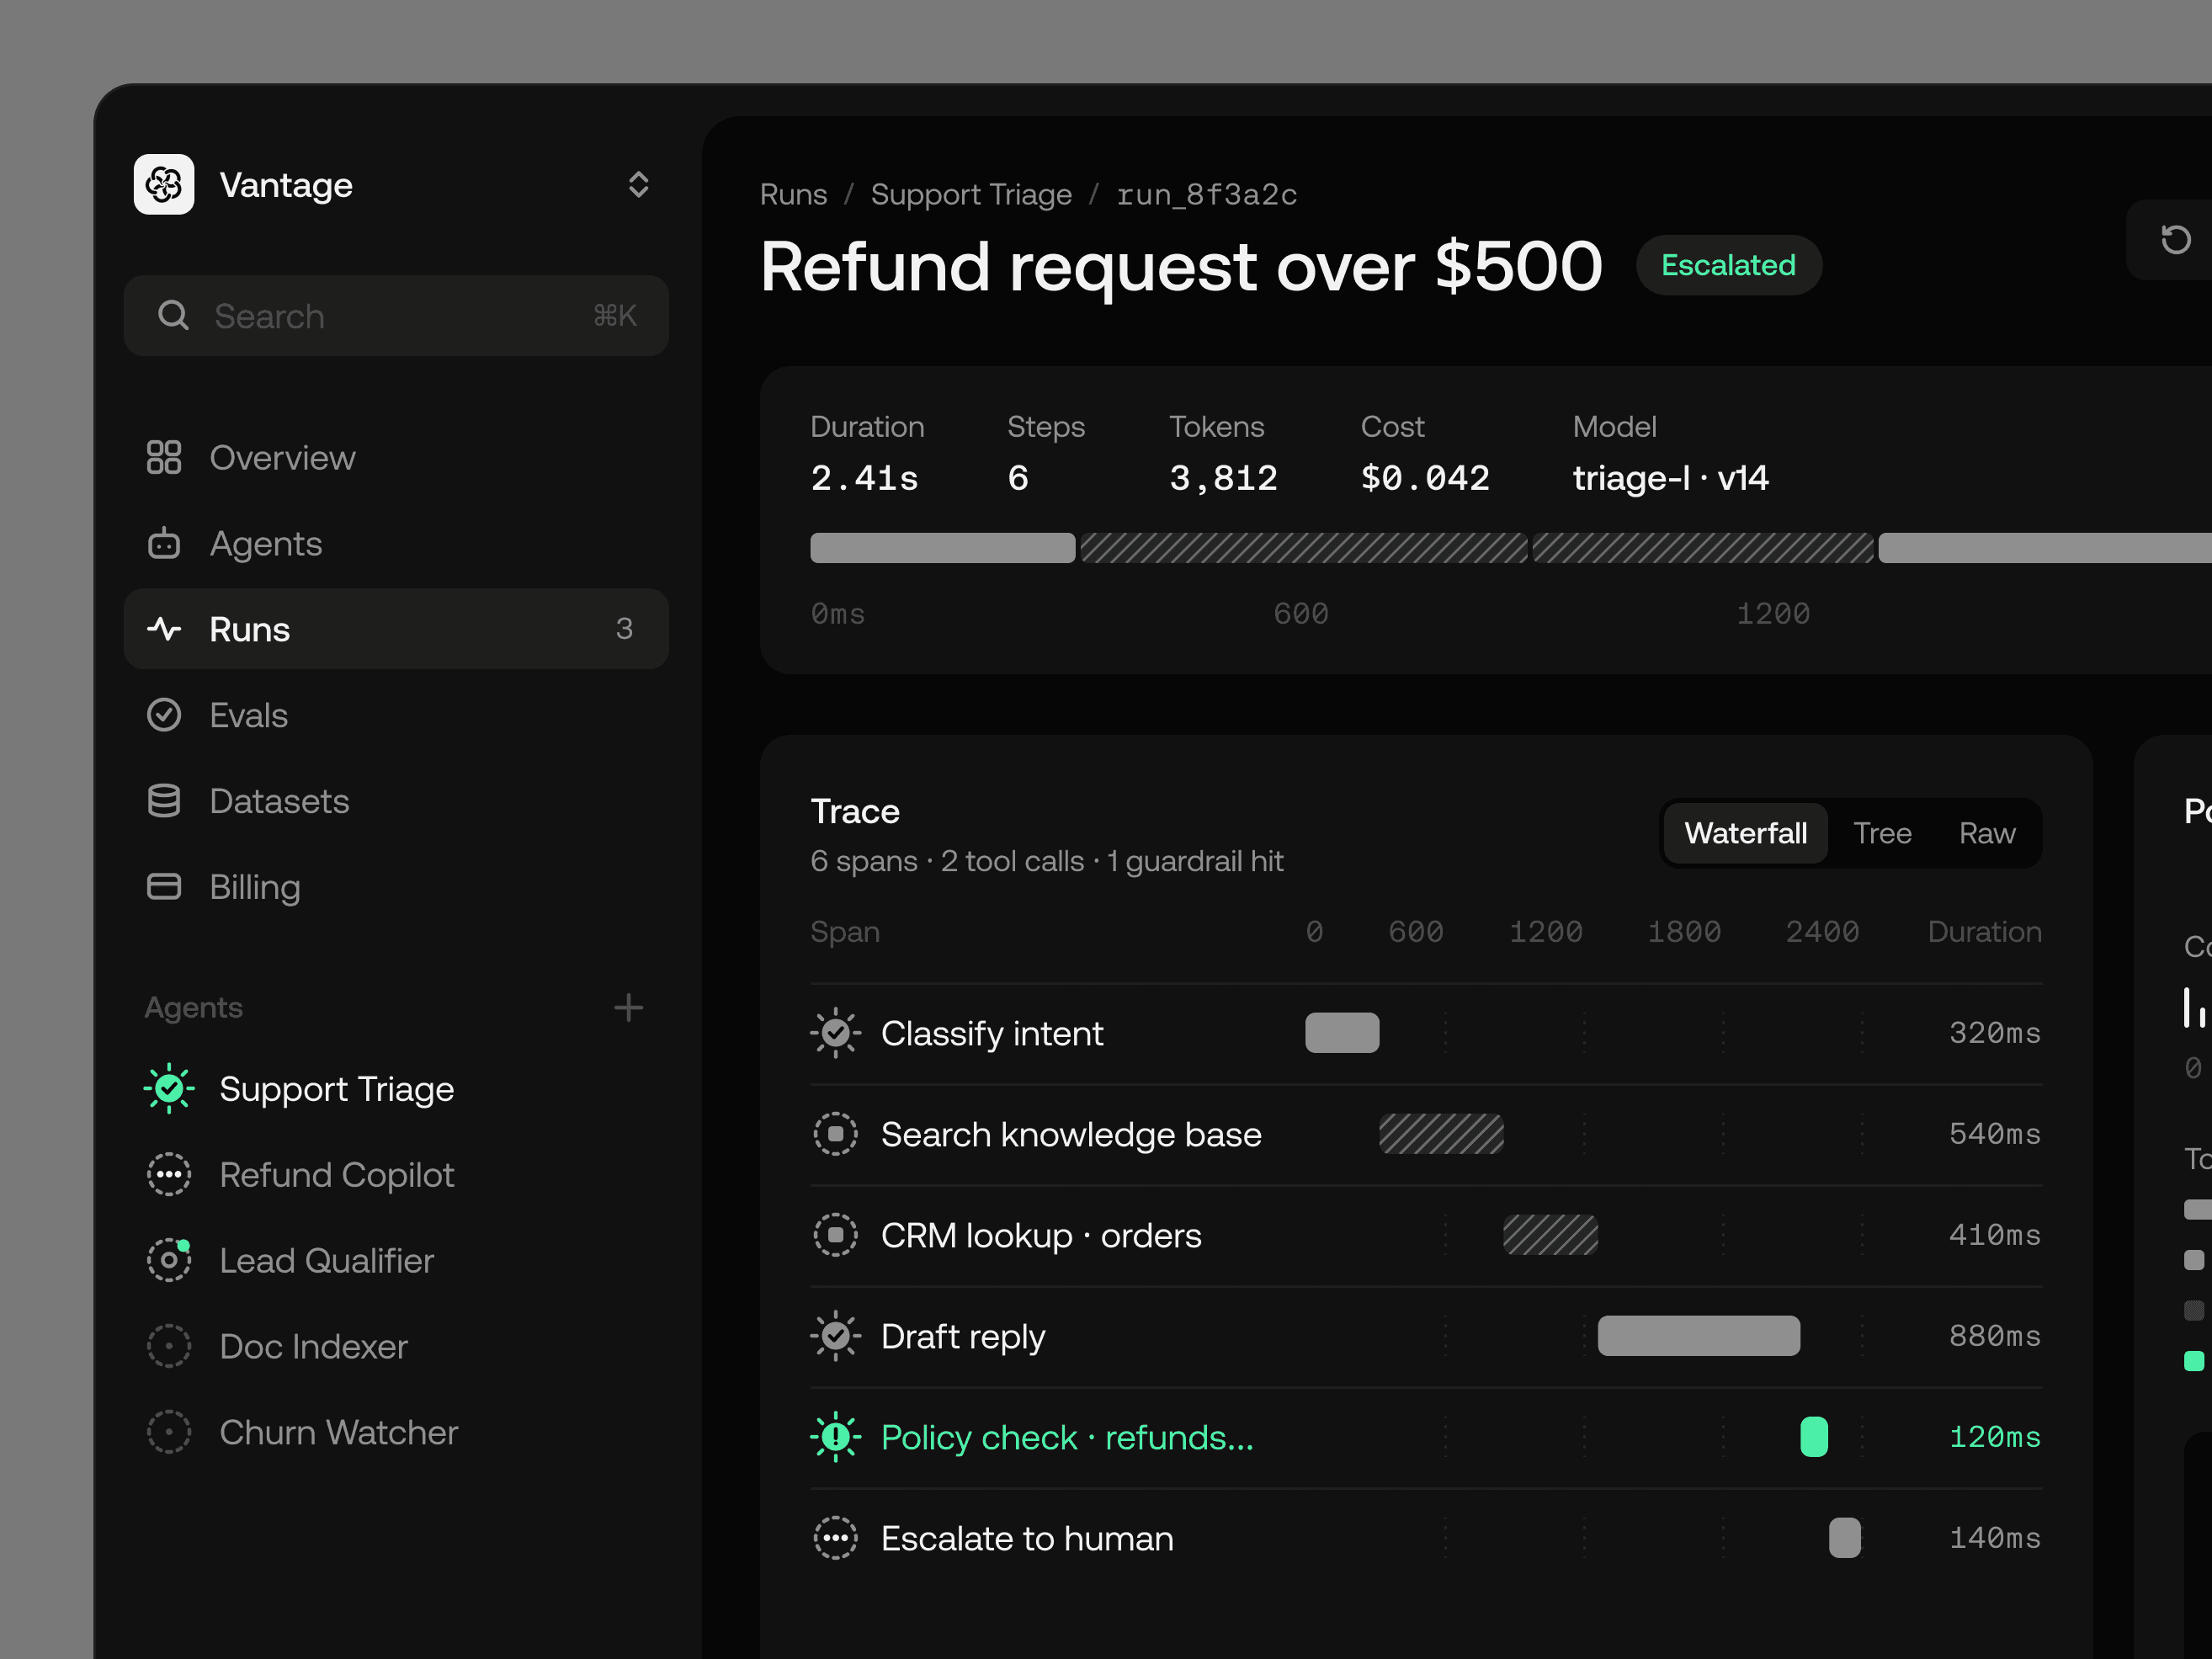
Task: Click Support Triage green status icon
Action: point(169,1088)
